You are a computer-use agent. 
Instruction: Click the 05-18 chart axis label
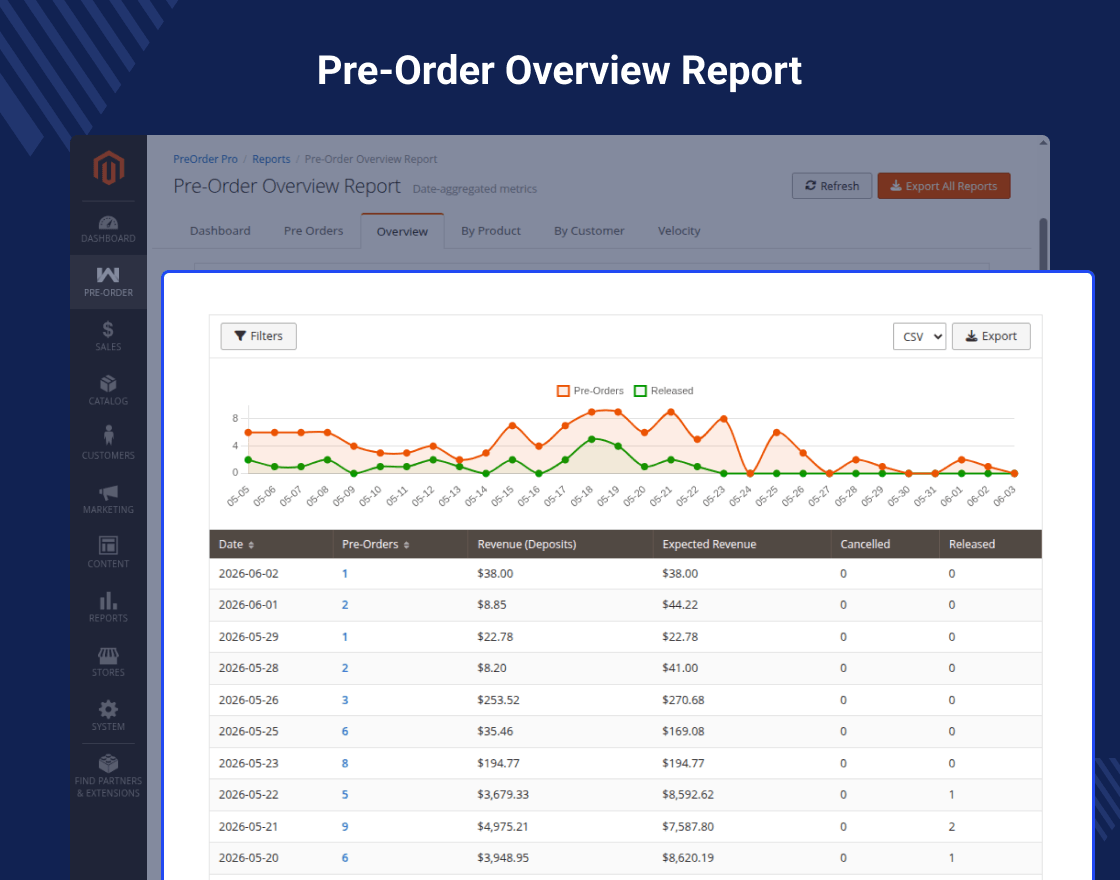click(582, 496)
